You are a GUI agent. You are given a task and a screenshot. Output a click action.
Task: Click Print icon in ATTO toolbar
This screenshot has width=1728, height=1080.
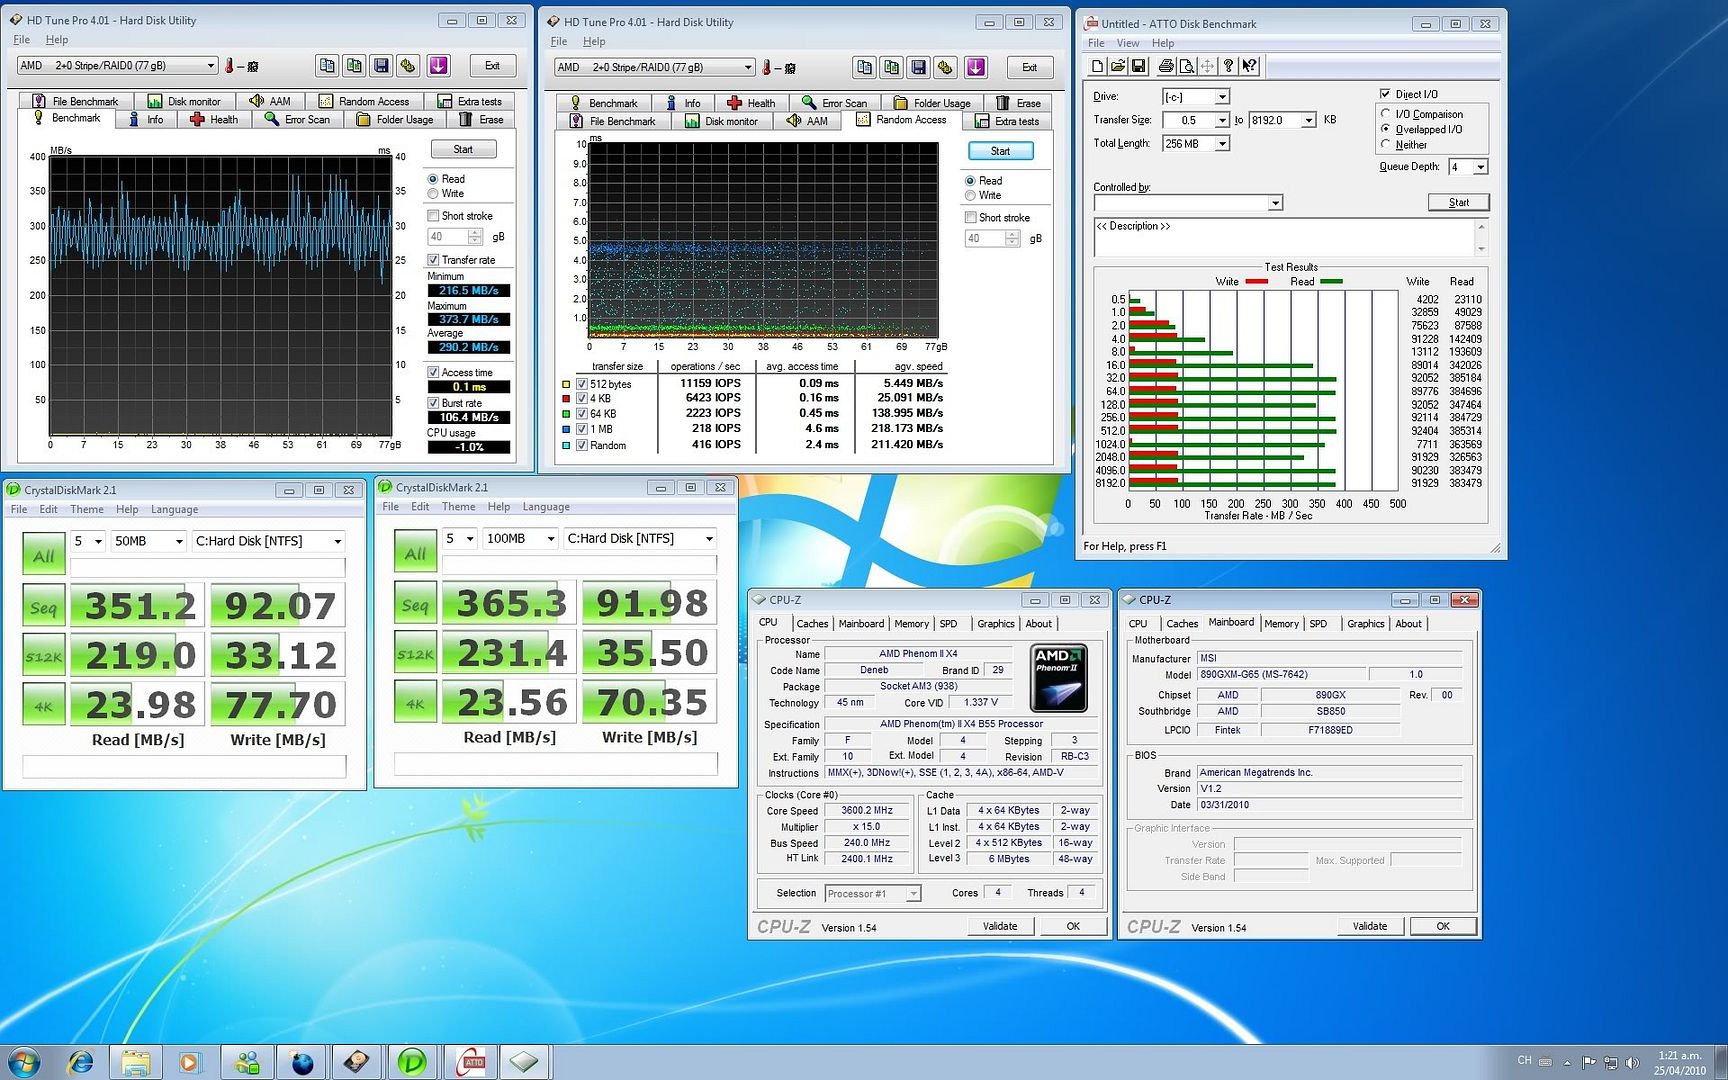[x=1166, y=66]
